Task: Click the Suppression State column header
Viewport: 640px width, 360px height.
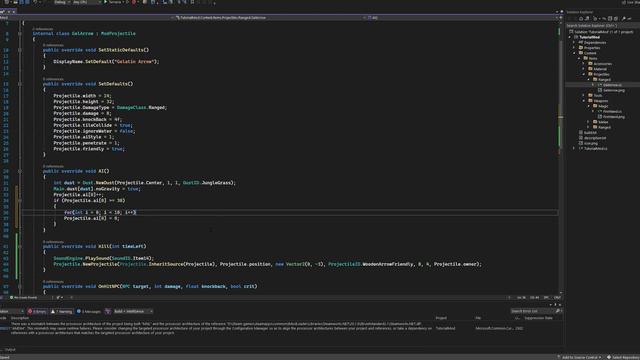Action: [538, 318]
